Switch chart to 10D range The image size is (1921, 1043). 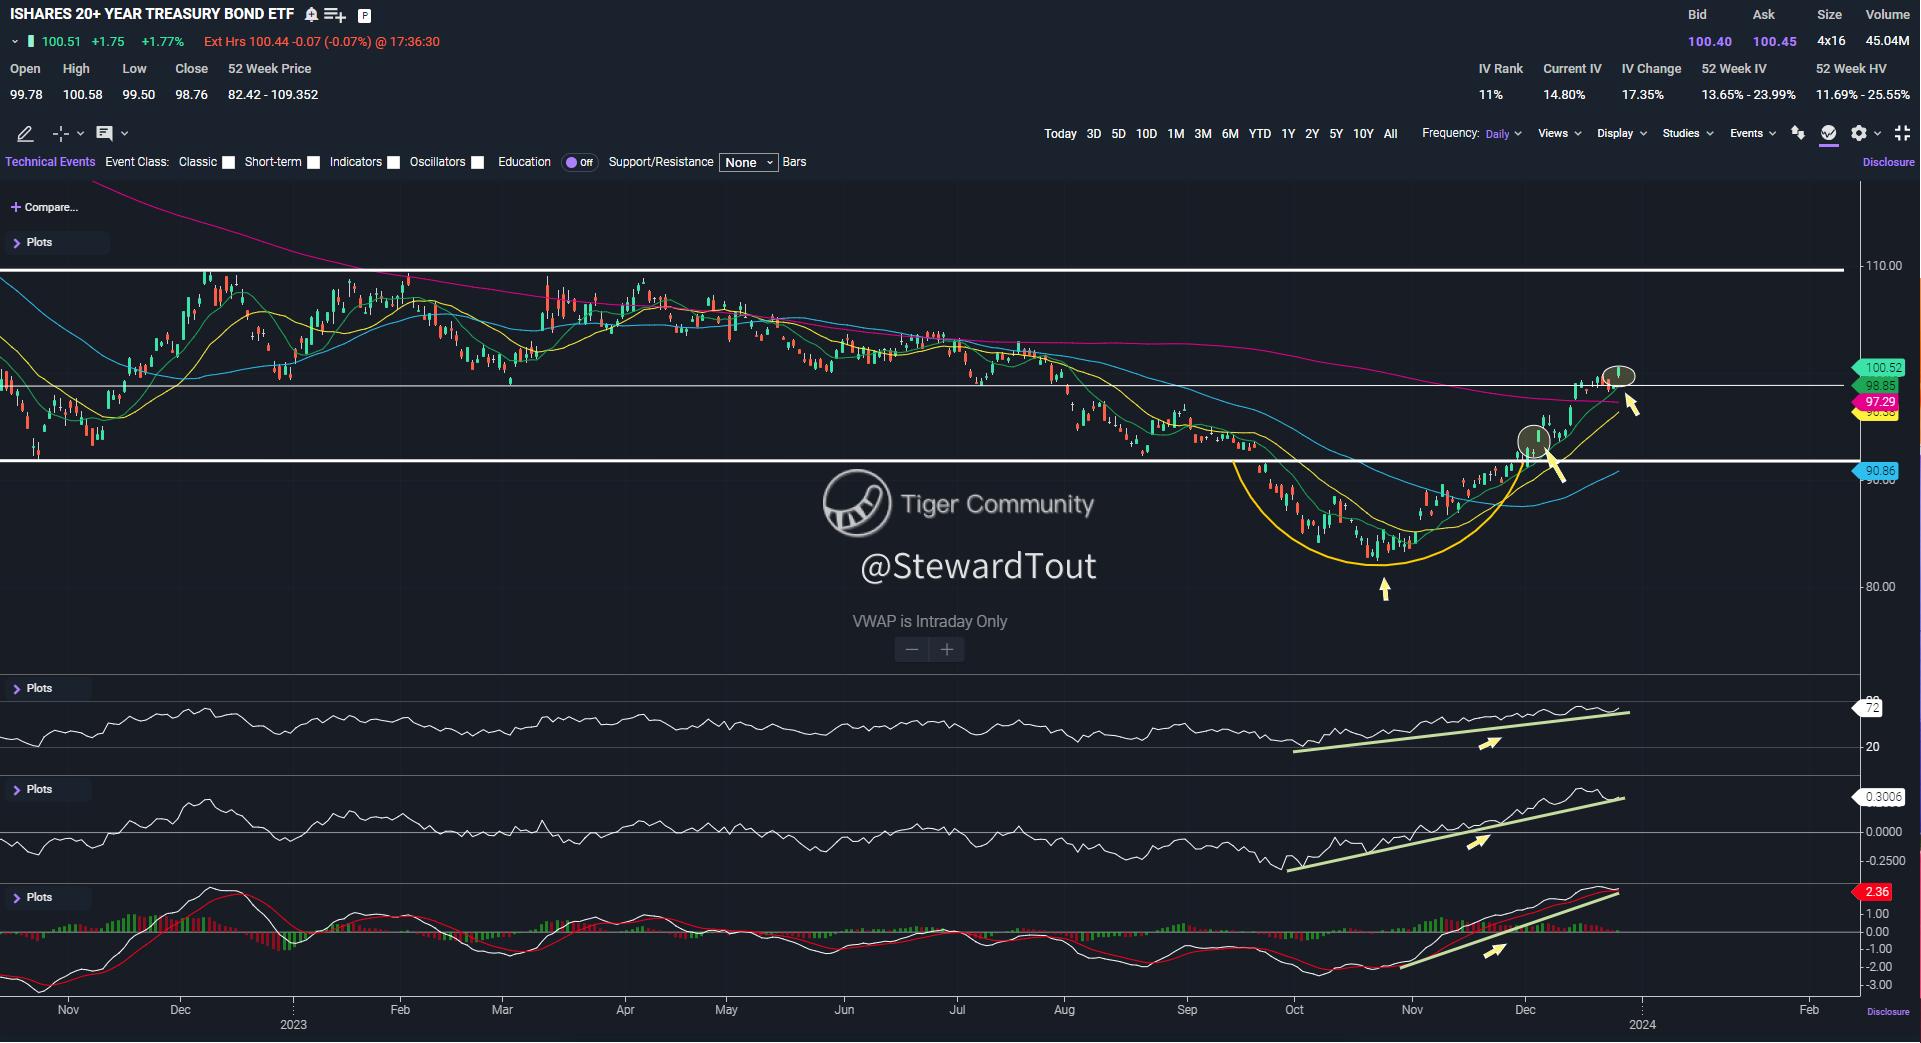click(x=1146, y=134)
